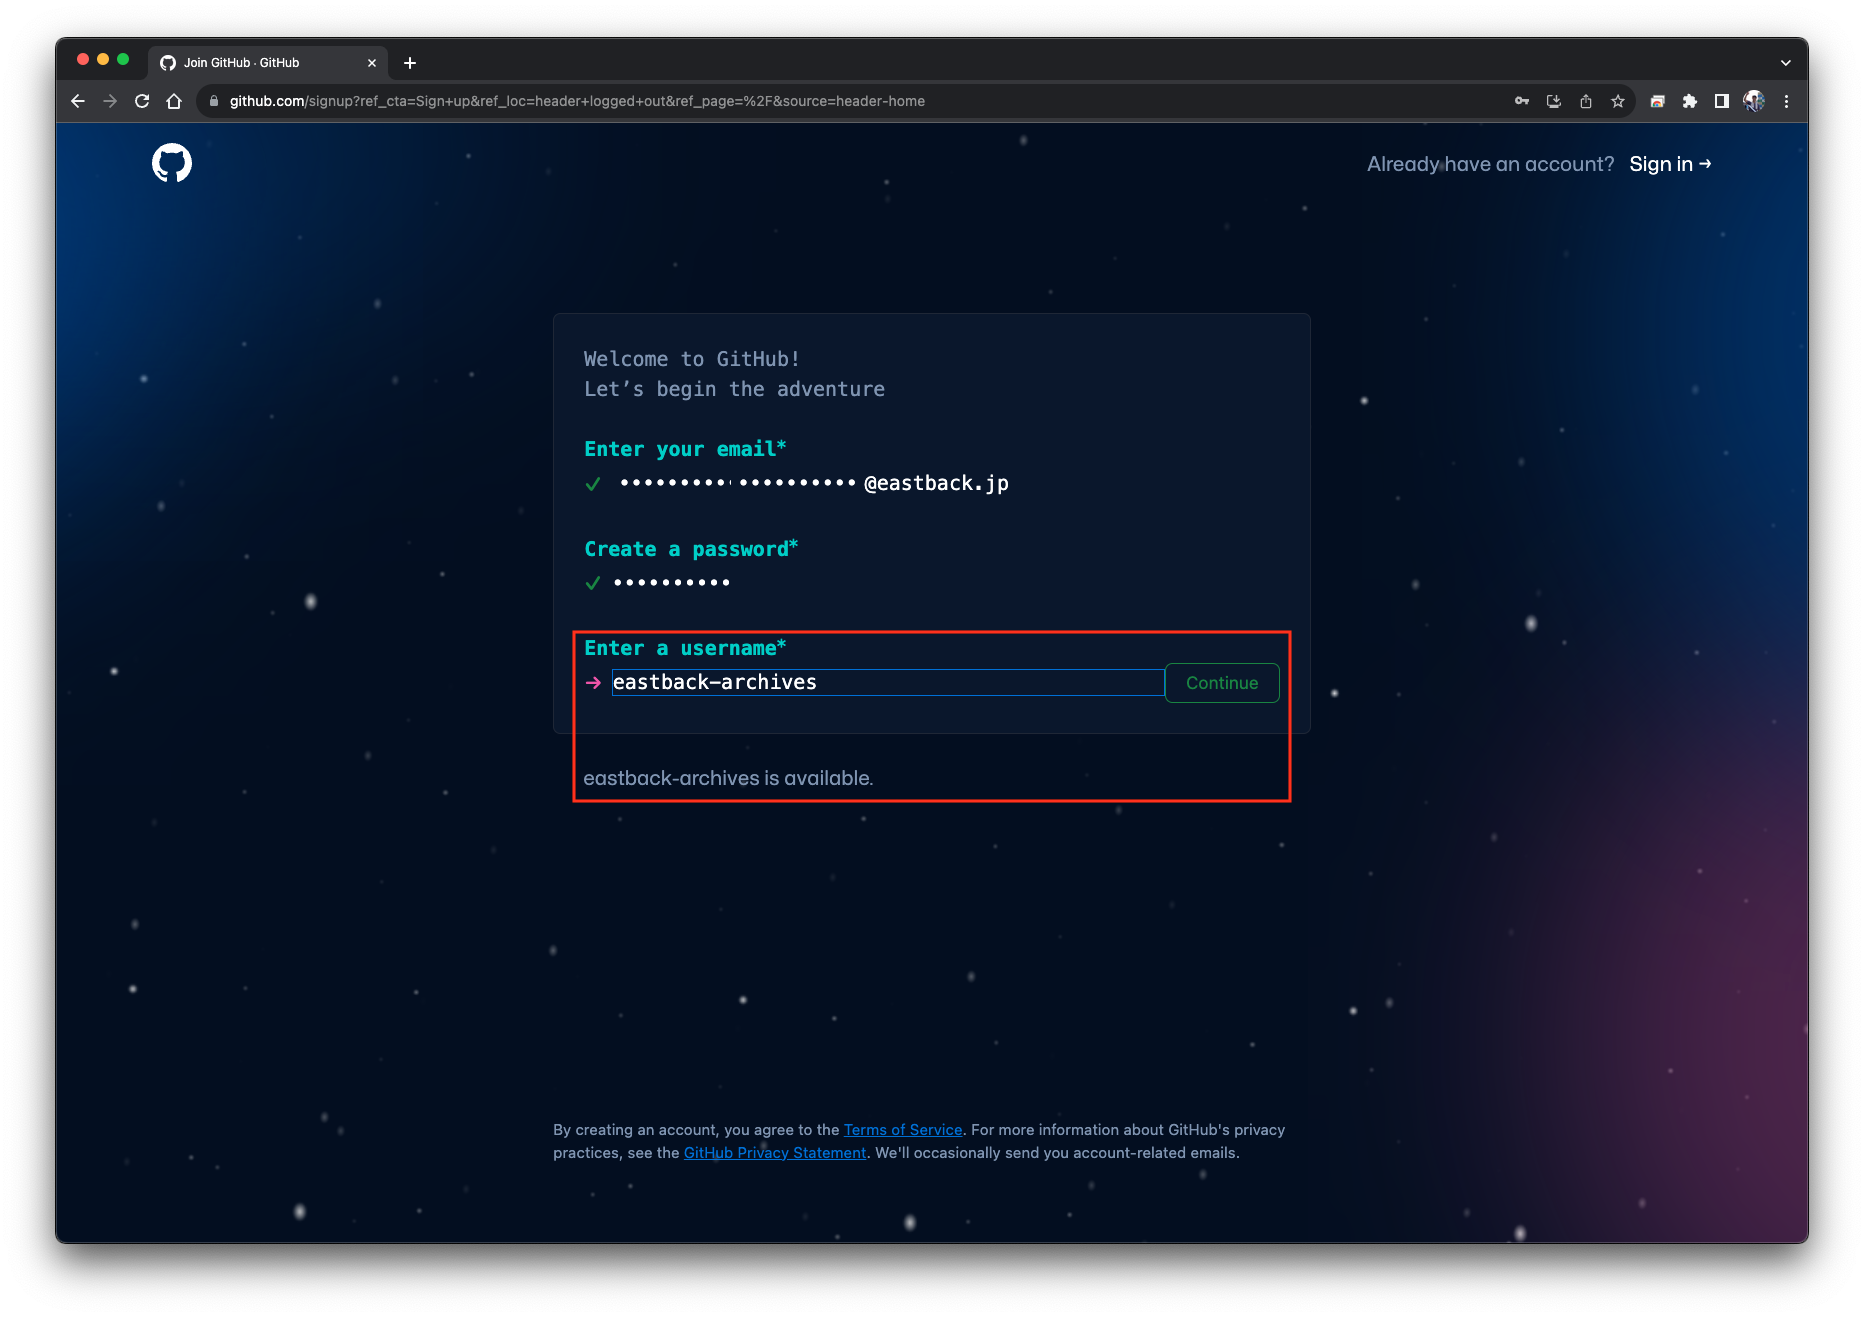View site lock information
The width and height of the screenshot is (1864, 1317).
pos(213,101)
